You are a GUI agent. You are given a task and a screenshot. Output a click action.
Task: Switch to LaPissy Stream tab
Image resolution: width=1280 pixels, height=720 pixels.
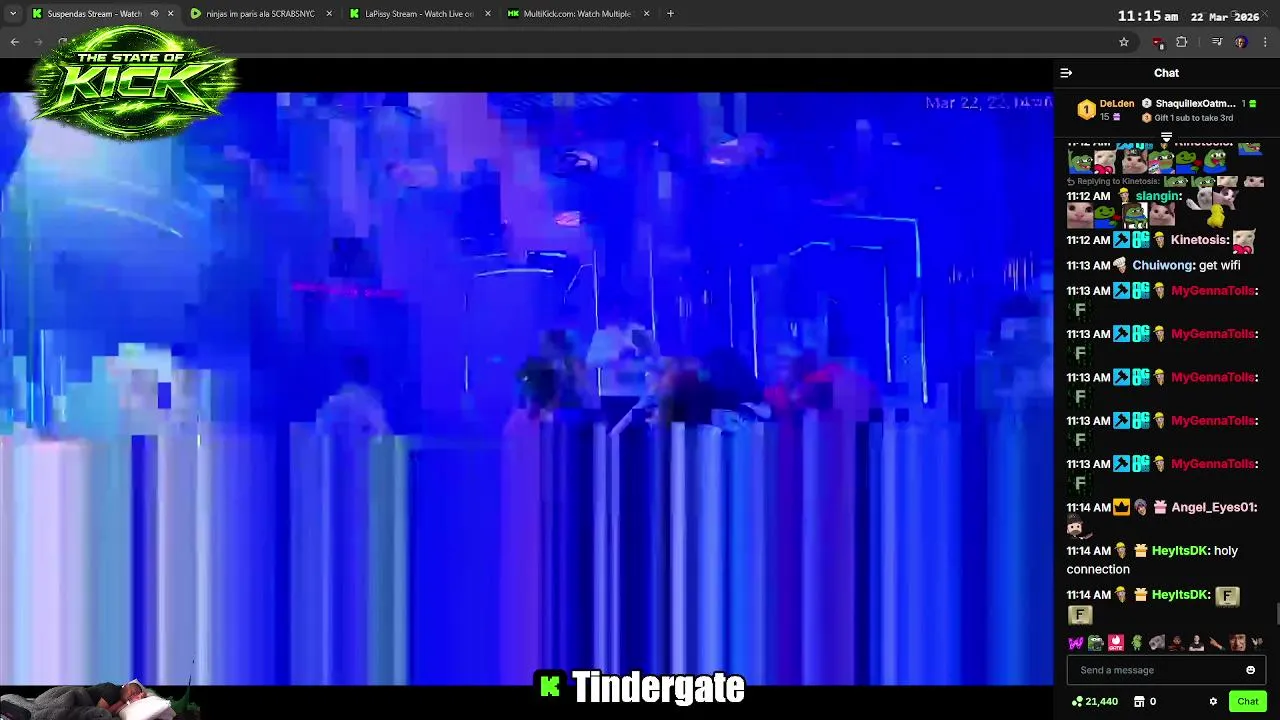[419, 14]
